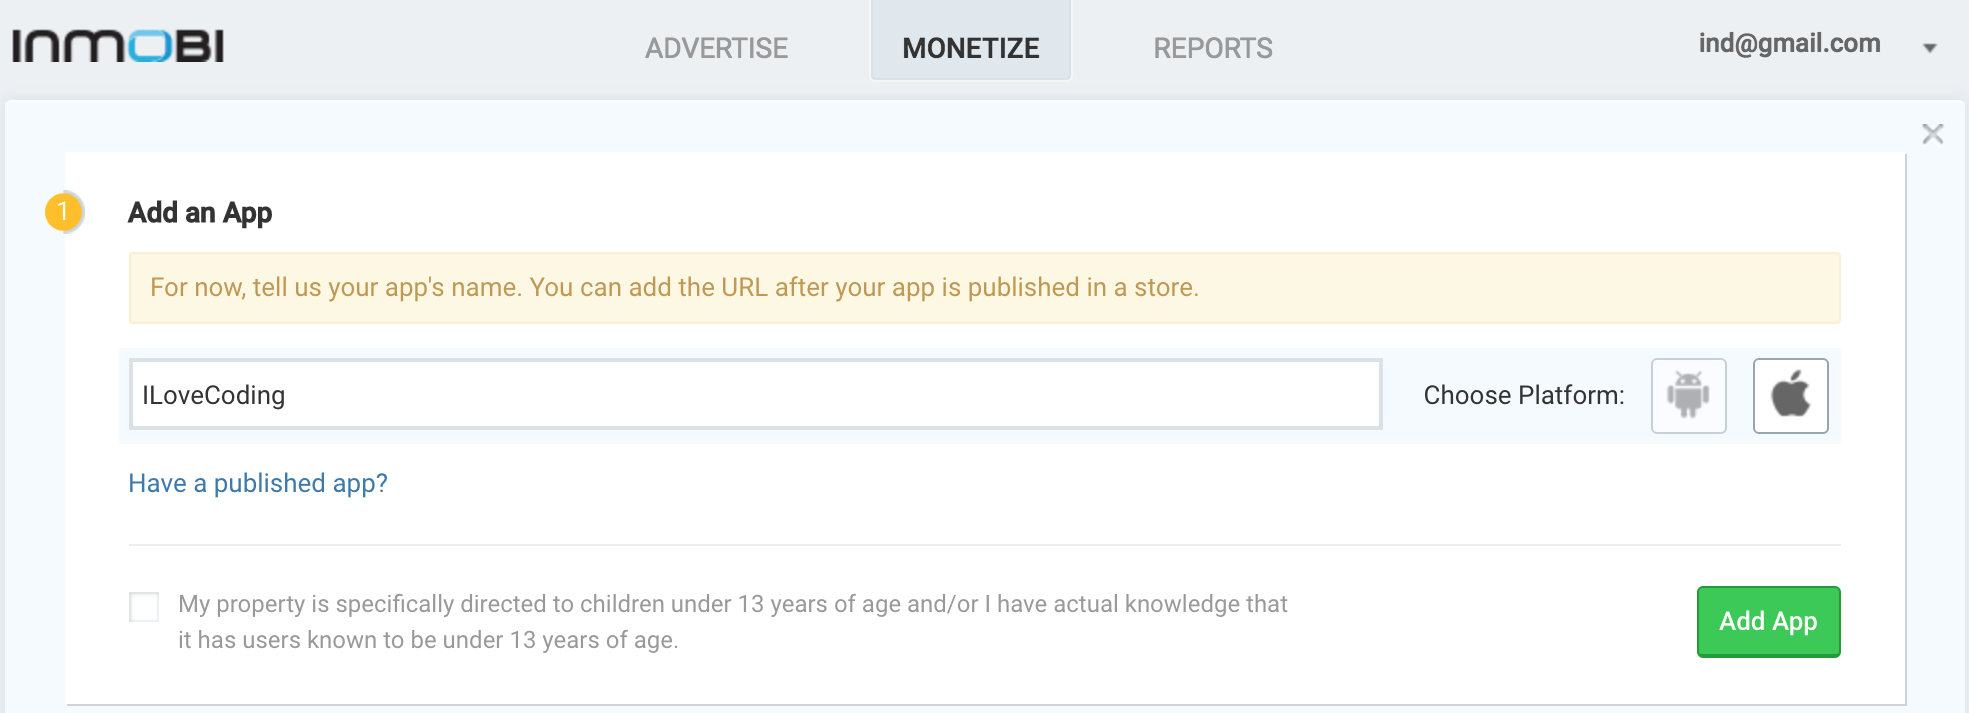
Task: Click the yellow step 1 badge
Action: coord(63,212)
